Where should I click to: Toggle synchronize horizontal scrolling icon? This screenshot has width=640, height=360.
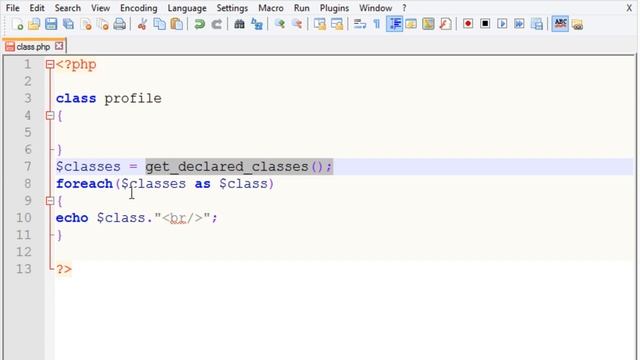[337, 24]
